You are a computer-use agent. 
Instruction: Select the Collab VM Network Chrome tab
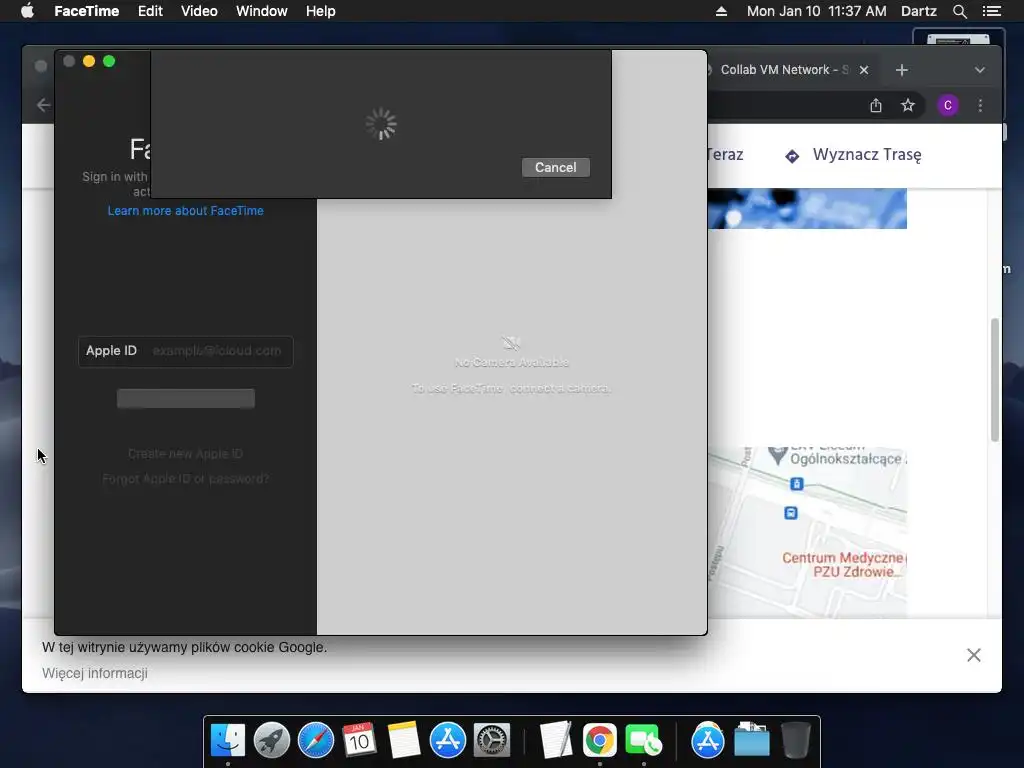coord(784,70)
